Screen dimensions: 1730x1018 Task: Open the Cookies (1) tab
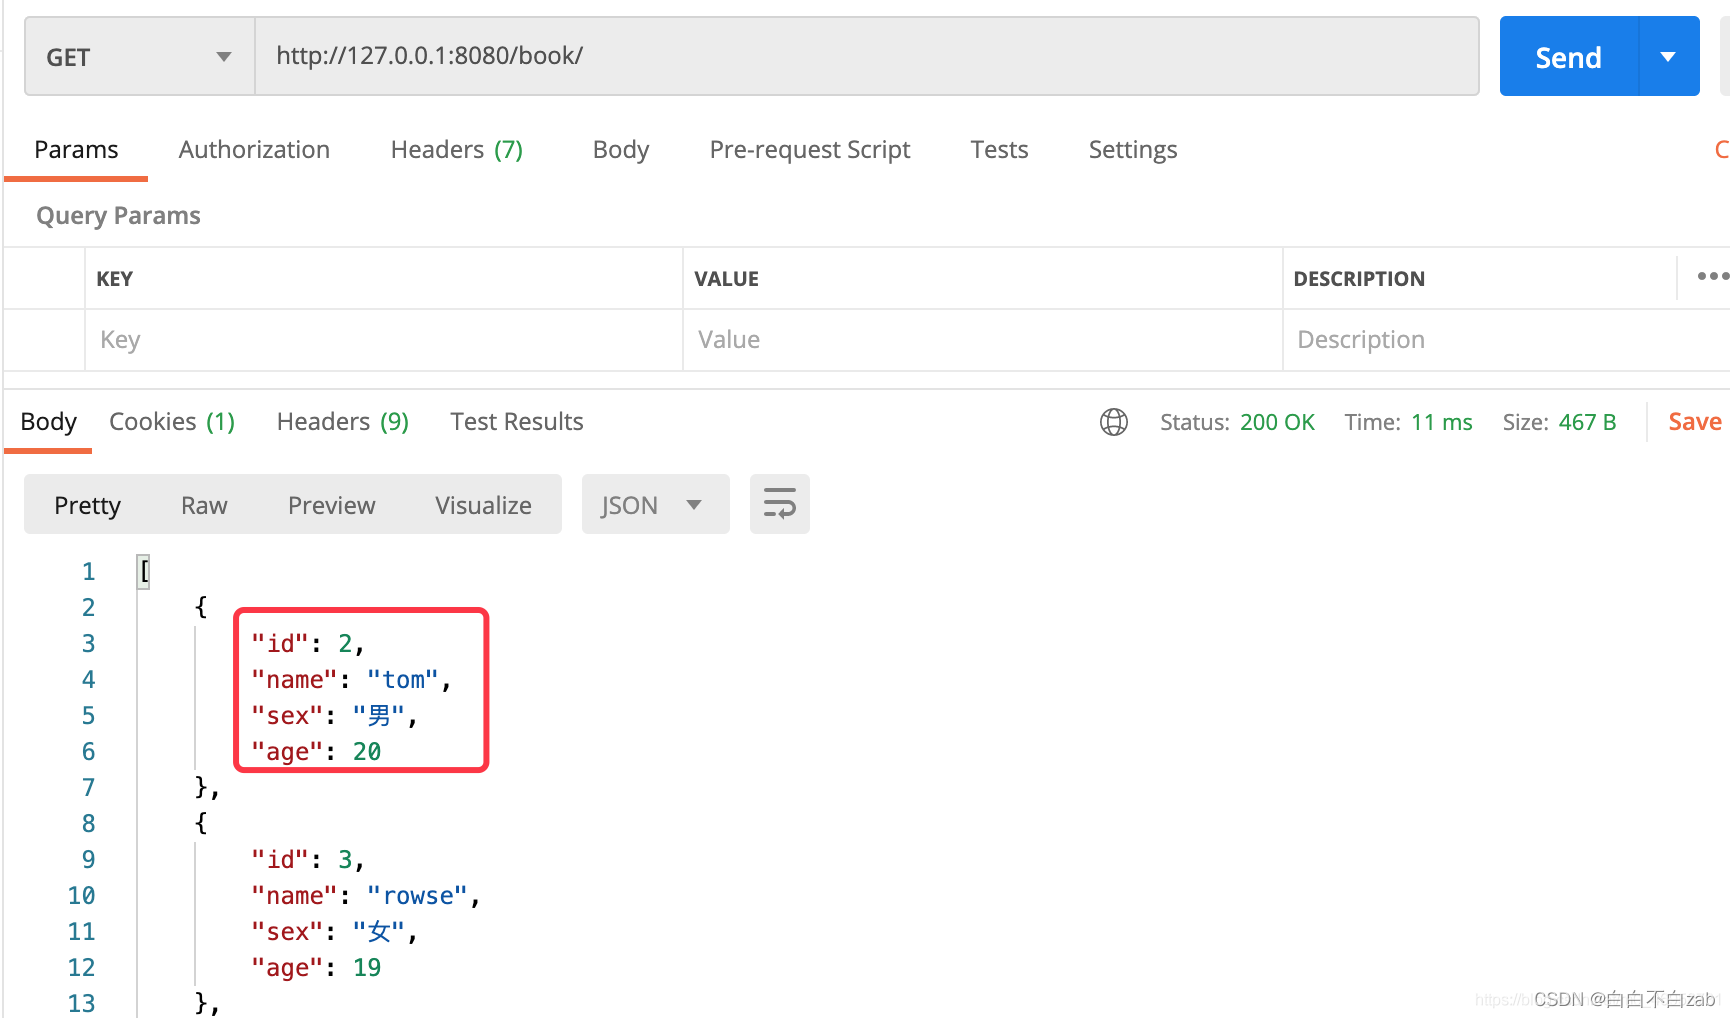(x=172, y=422)
